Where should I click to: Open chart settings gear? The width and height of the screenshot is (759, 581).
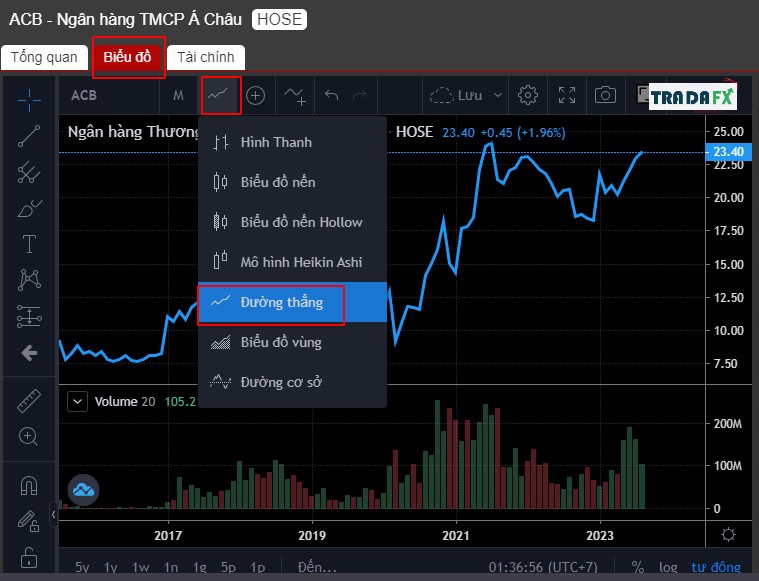coord(528,95)
